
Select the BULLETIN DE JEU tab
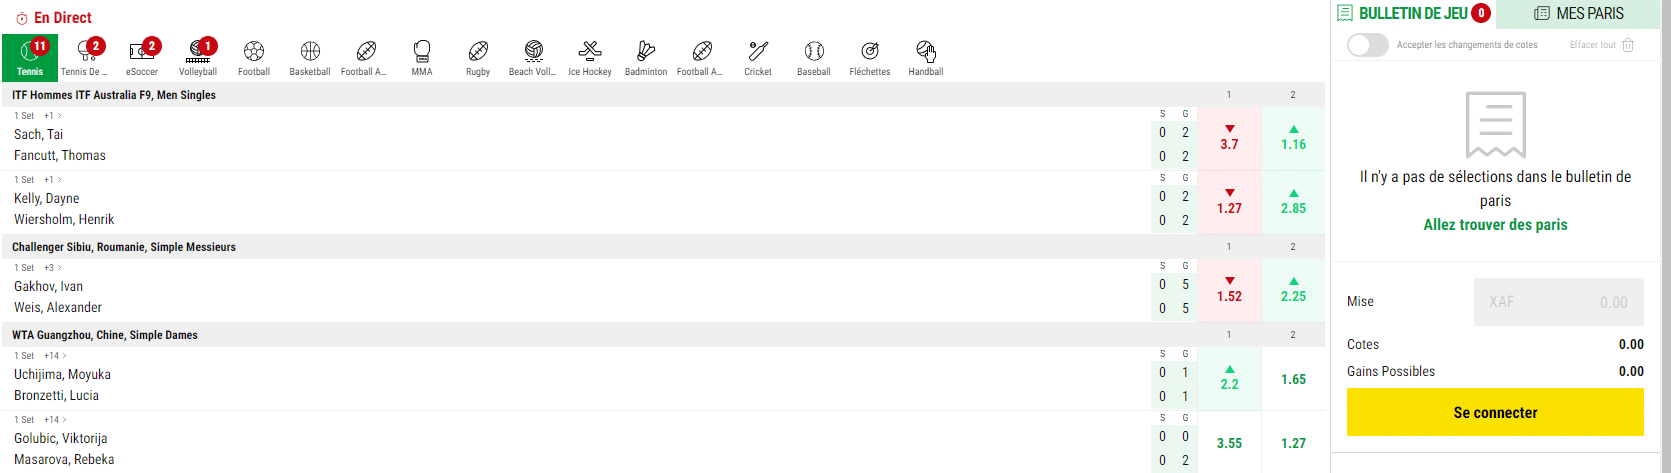1413,14
